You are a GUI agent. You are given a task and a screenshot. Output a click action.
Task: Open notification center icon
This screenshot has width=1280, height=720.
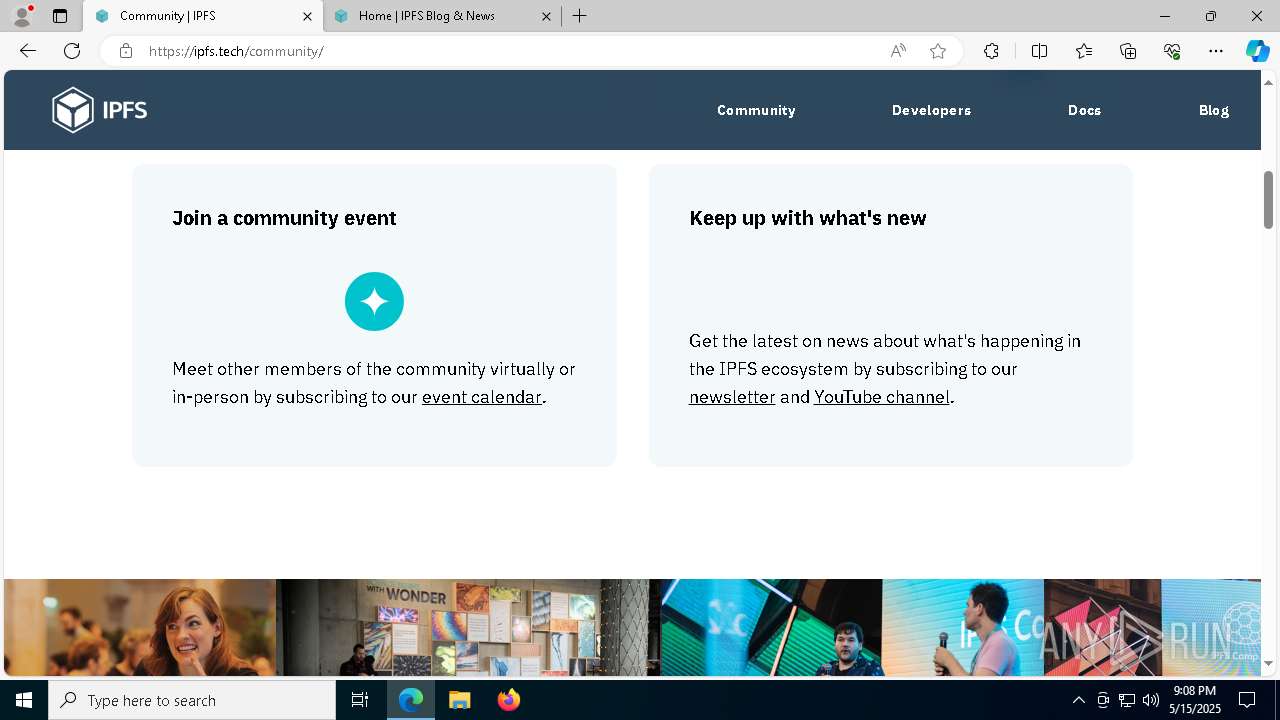coord(1247,700)
